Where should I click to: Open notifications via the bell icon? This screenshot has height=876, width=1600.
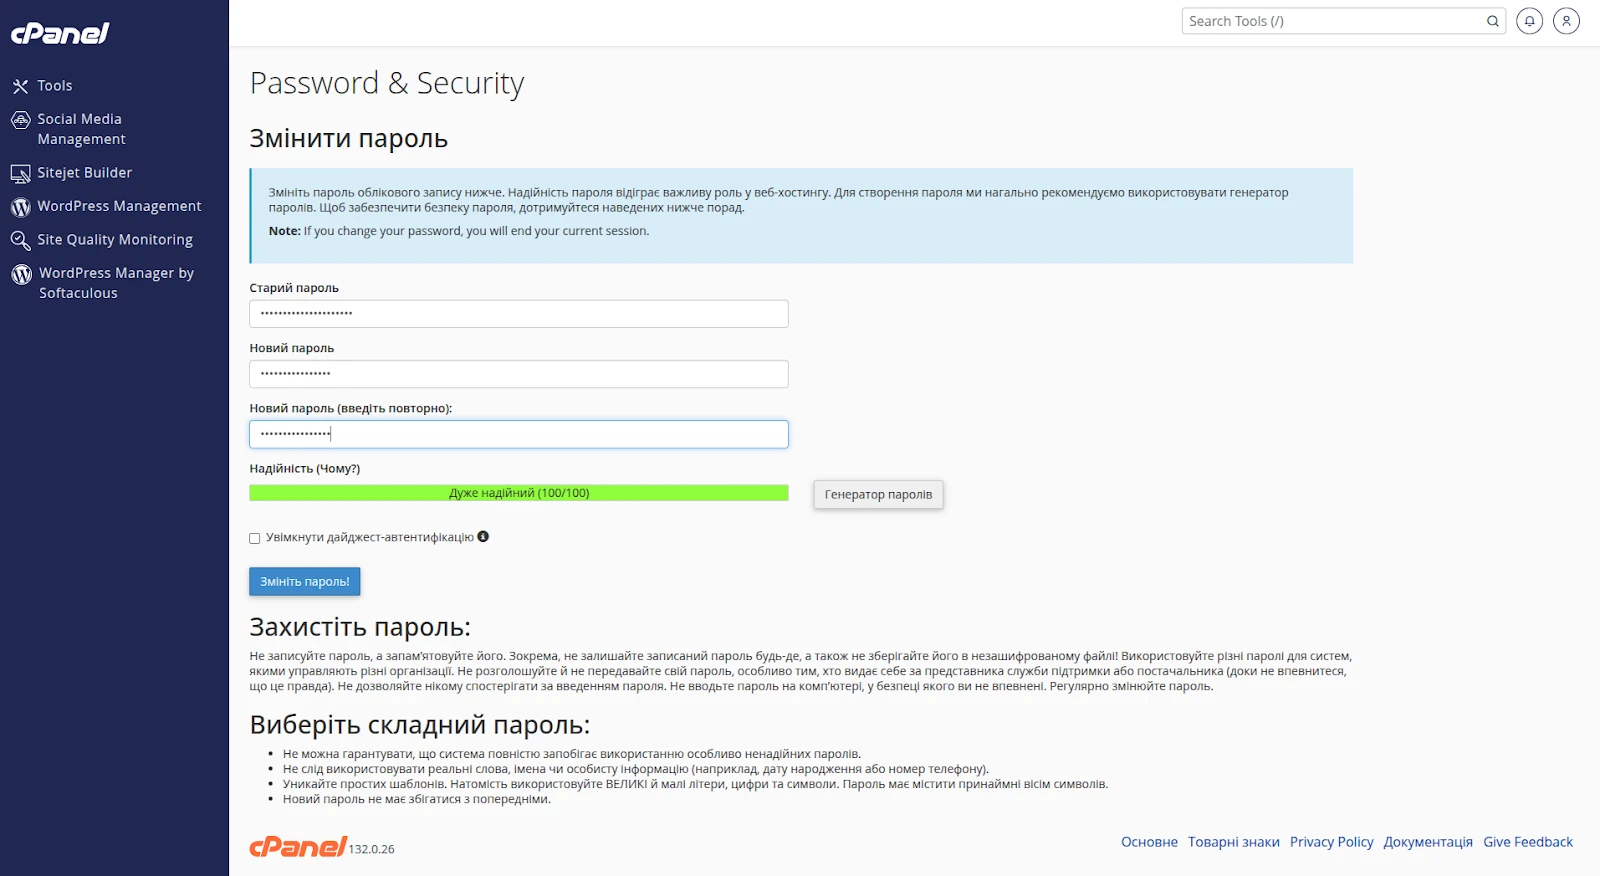pos(1529,20)
